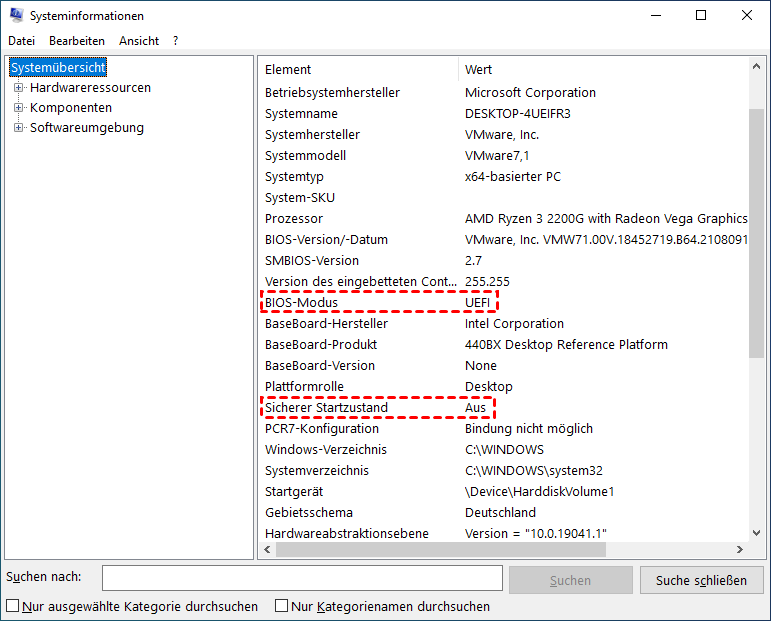Screen dimensions: 771x621
Task: Select the Komponenten tree item
Action: click(71, 108)
